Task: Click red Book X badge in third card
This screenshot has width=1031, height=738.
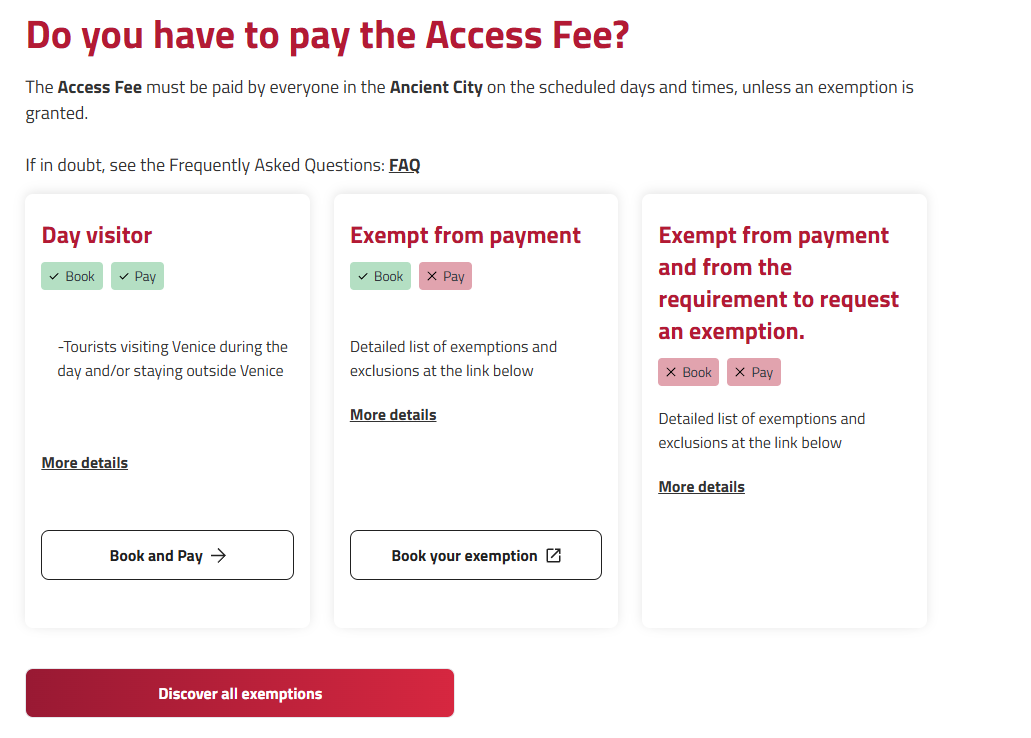Action: (688, 373)
